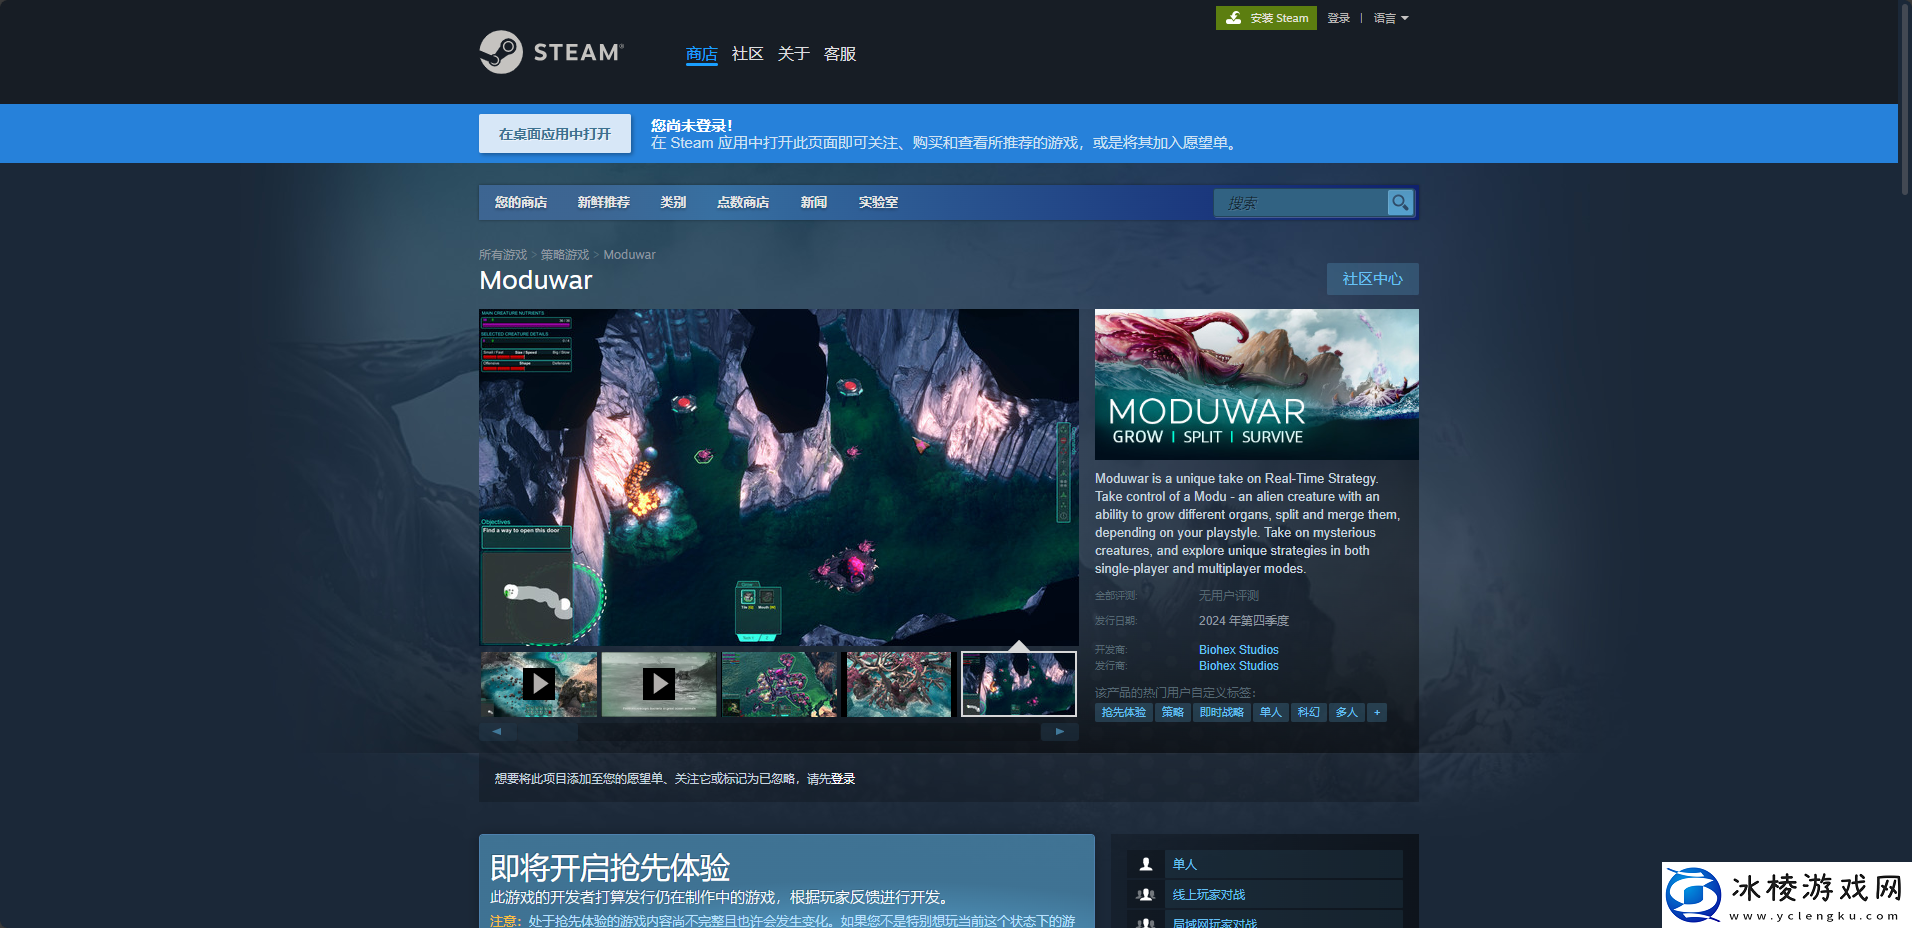The image size is (1912, 928).
Task: Click inside the 搜索 search field
Action: (x=1300, y=202)
